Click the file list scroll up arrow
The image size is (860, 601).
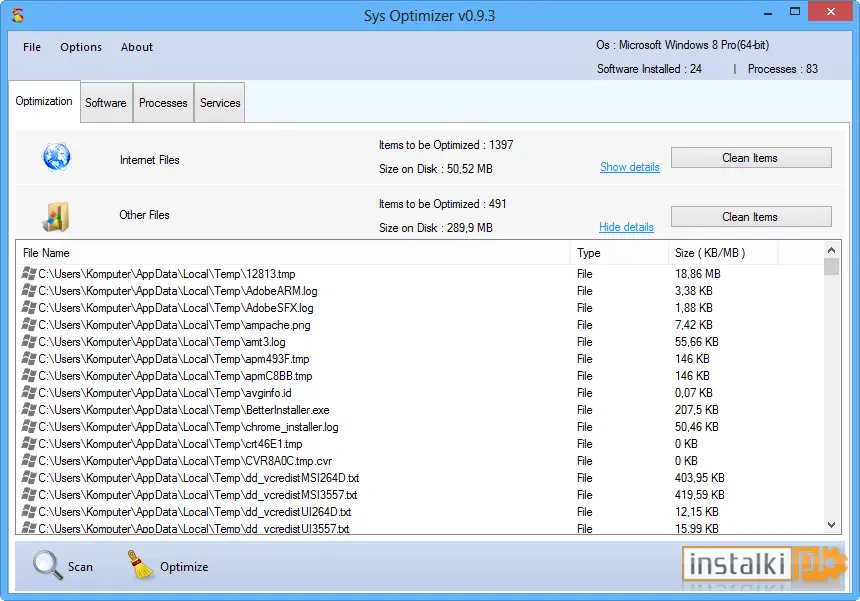pos(831,250)
